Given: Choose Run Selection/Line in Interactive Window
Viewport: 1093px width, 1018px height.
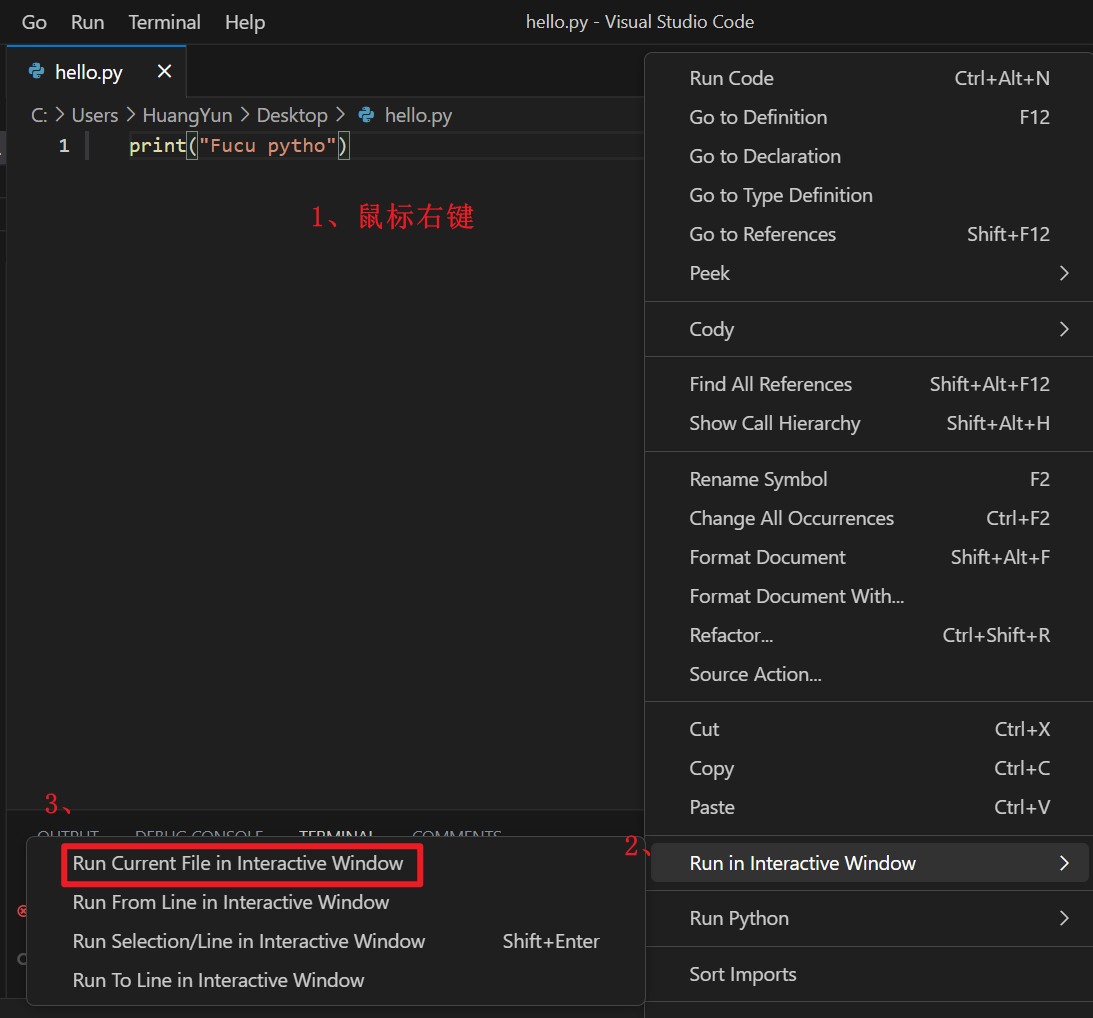Looking at the screenshot, I should 249,941.
